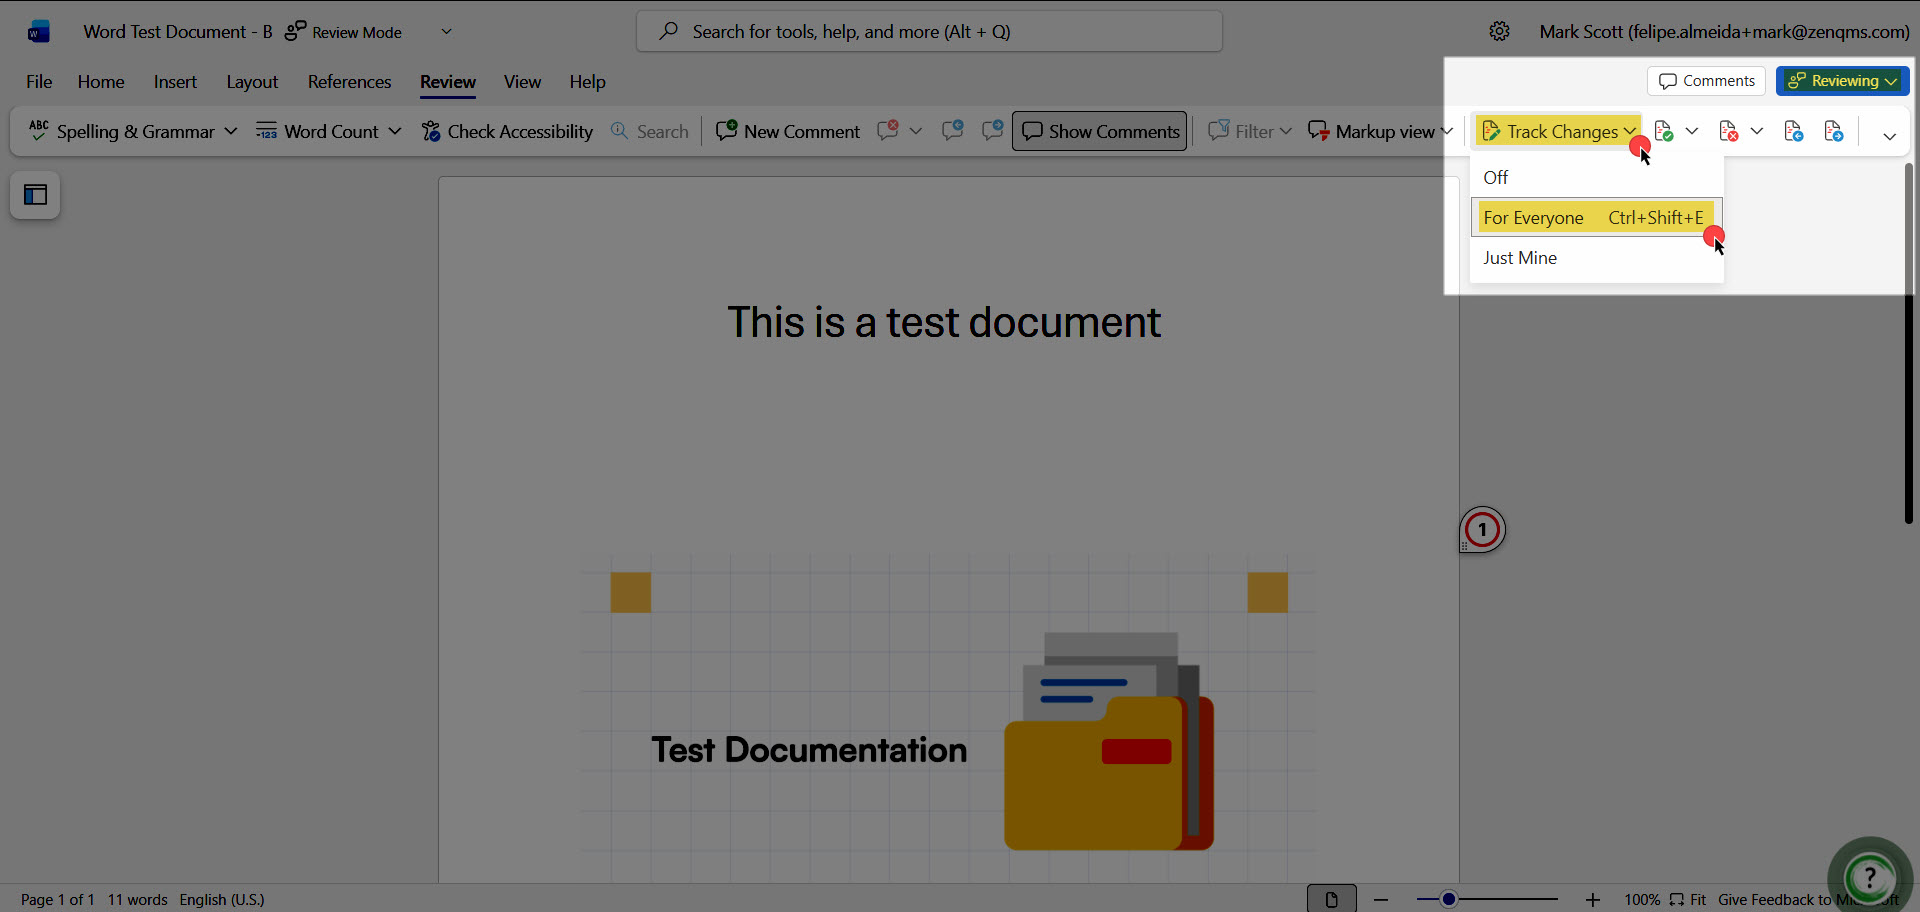The image size is (1920, 912).
Task: Click the Reject change icon
Action: pos(1729,131)
